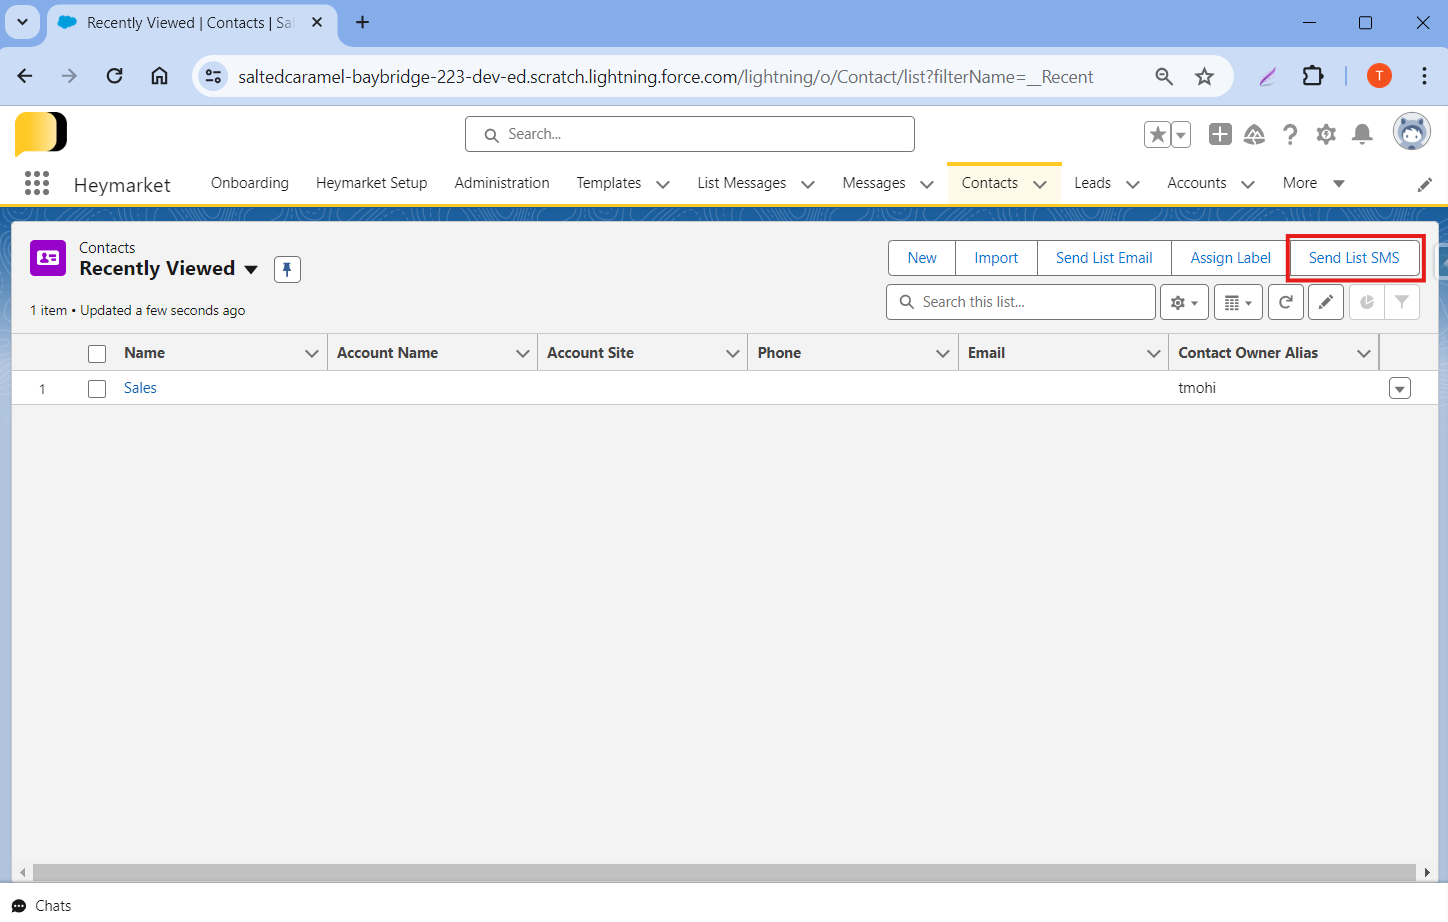
Task: Open List Messages tab dropdown chevron
Action: pos(808,184)
